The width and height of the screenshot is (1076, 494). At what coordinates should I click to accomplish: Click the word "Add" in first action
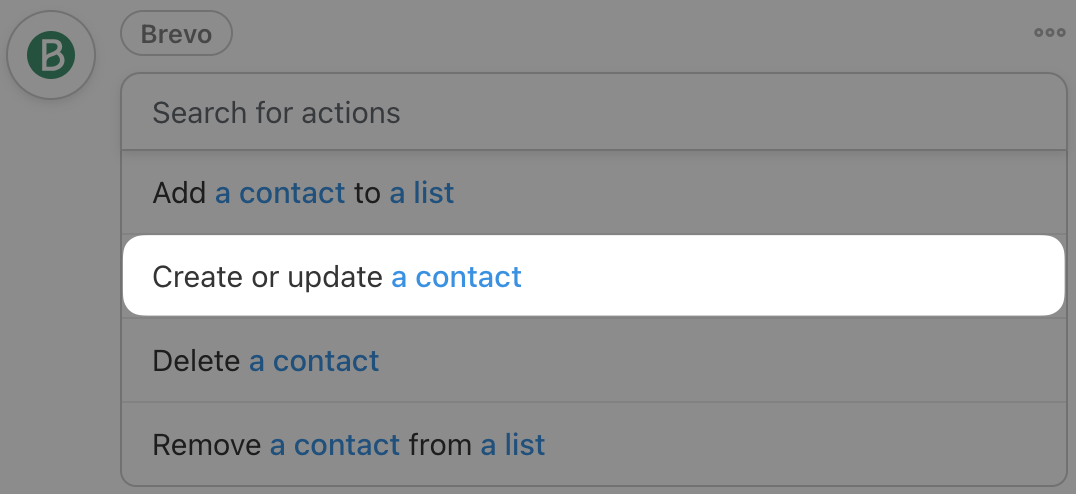coord(179,193)
